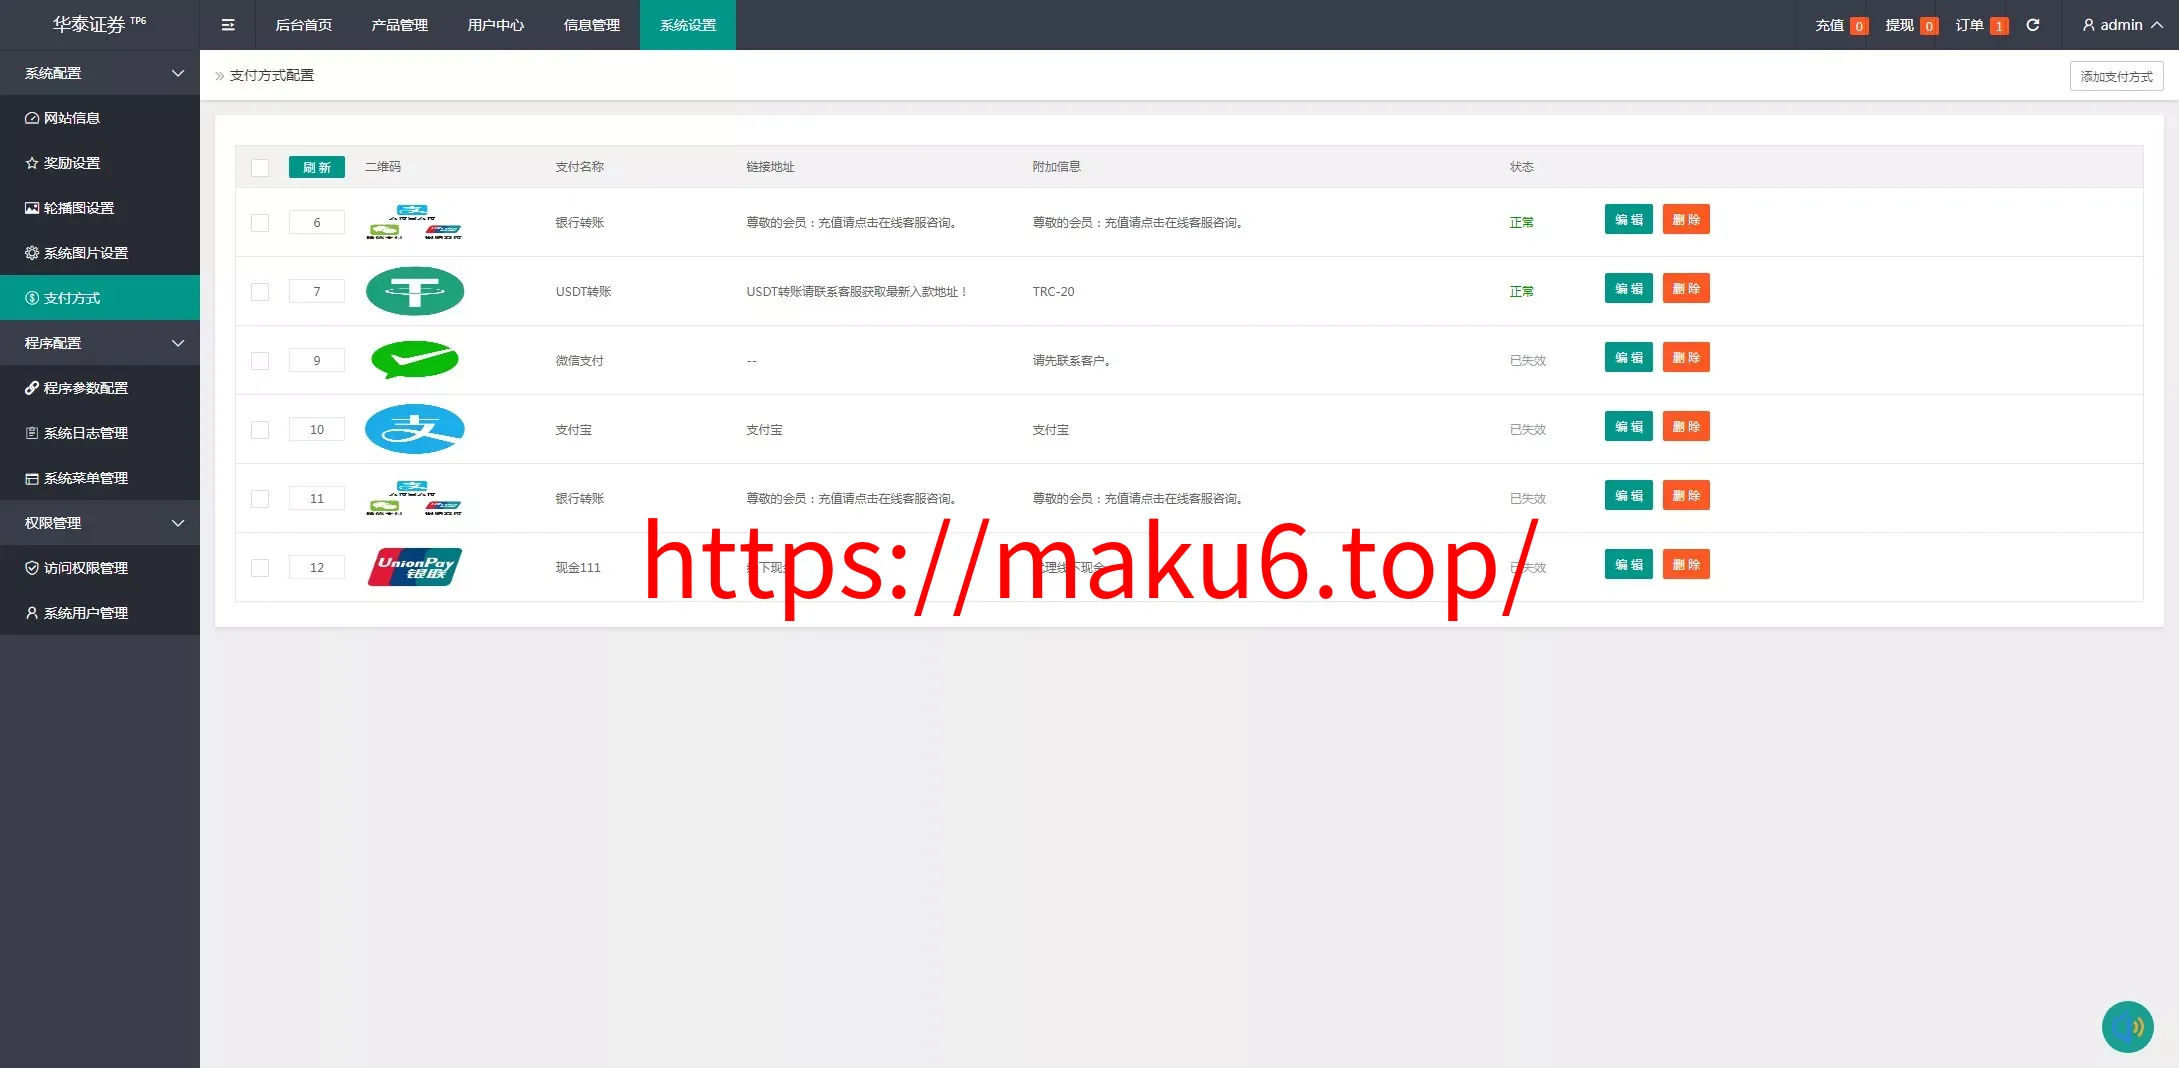Edit the 微信支付 payment entry
Screen dimensions: 2179x1068
[1629, 357]
